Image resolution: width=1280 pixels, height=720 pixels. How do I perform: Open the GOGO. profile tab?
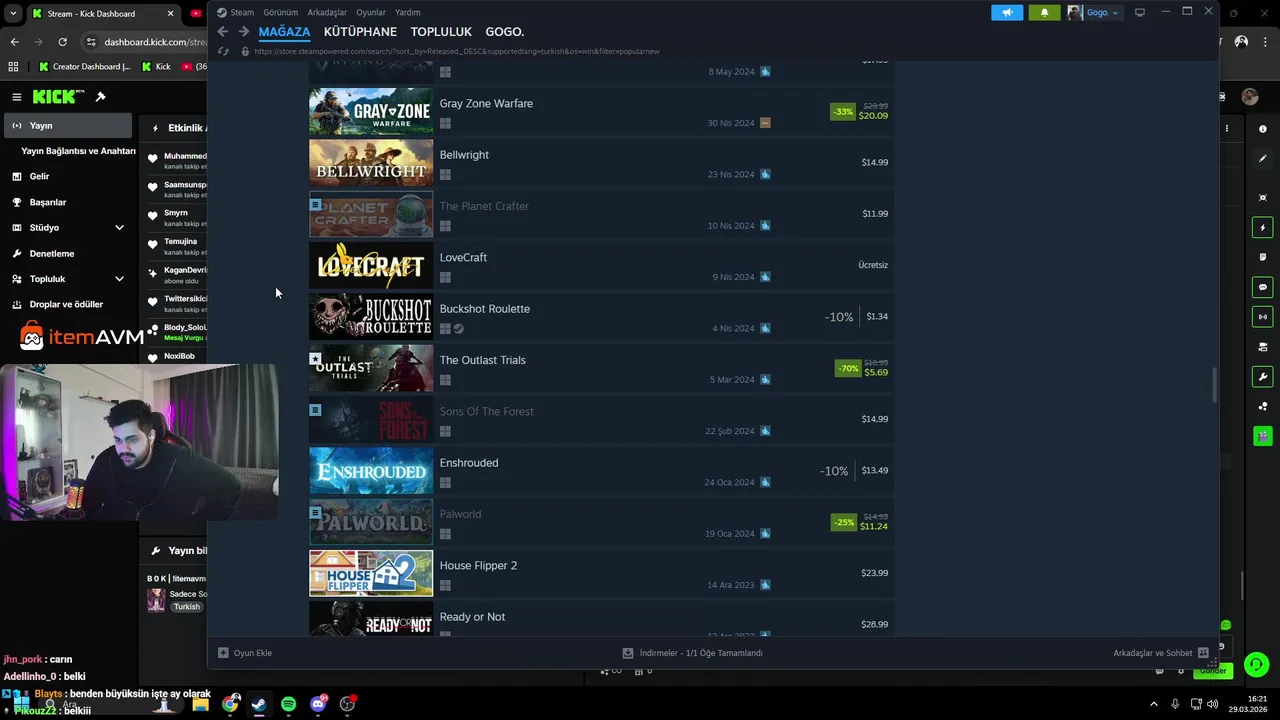(x=505, y=32)
